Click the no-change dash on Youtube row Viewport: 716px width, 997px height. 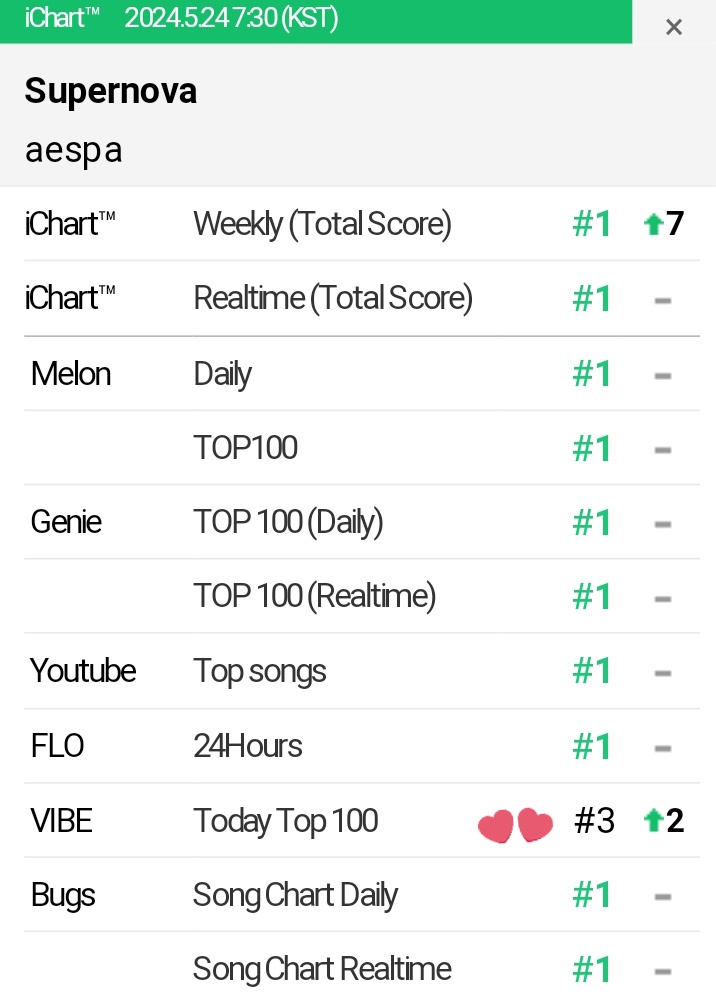point(663,673)
